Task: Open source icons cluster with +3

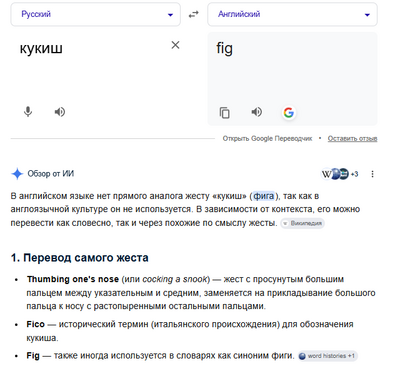Action: [x=340, y=174]
